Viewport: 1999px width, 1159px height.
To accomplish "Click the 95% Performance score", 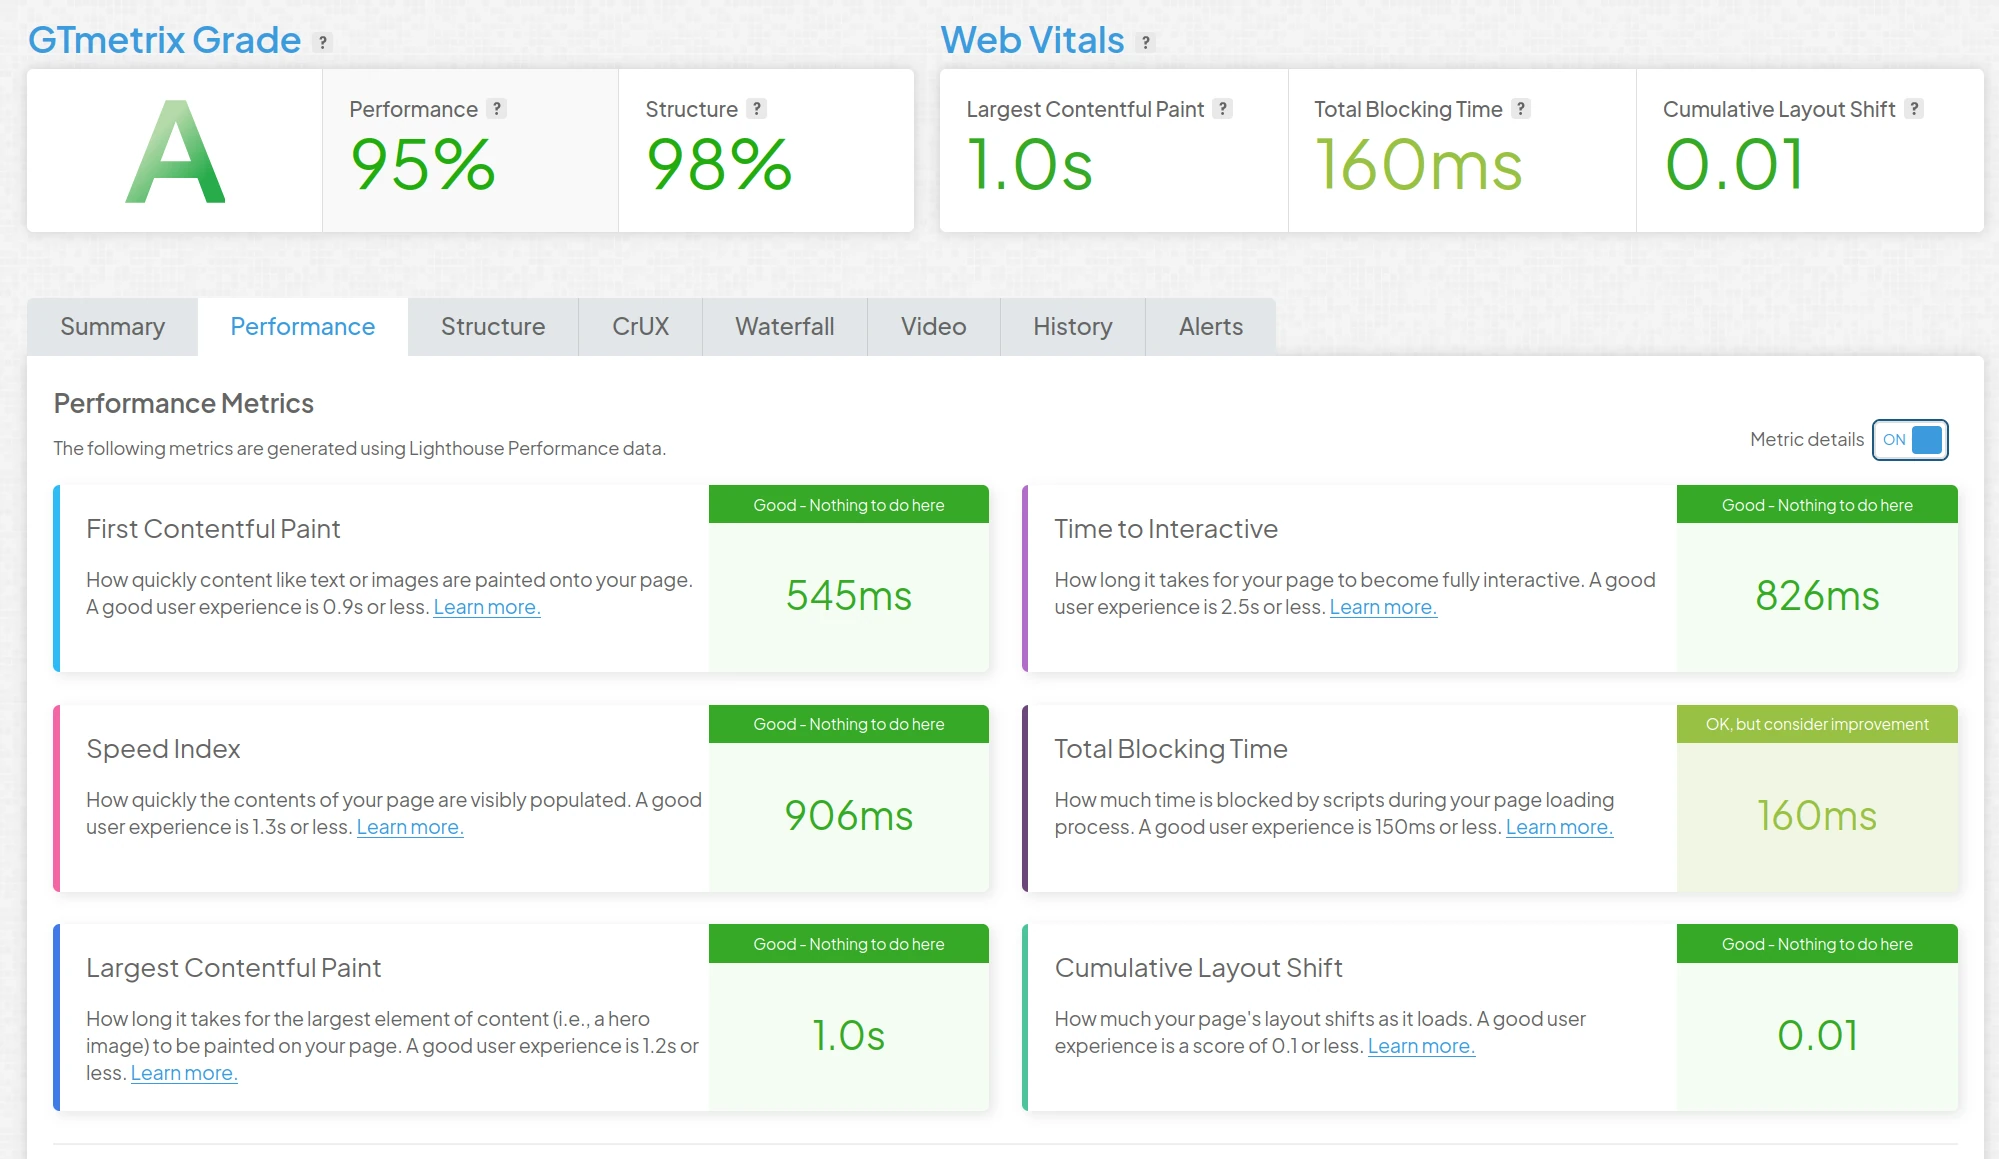I will 423,164.
